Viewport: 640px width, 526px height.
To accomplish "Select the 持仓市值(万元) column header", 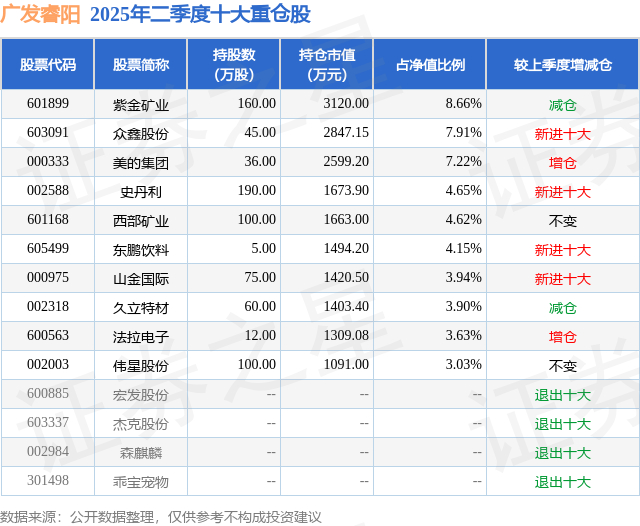I will [x=327, y=64].
